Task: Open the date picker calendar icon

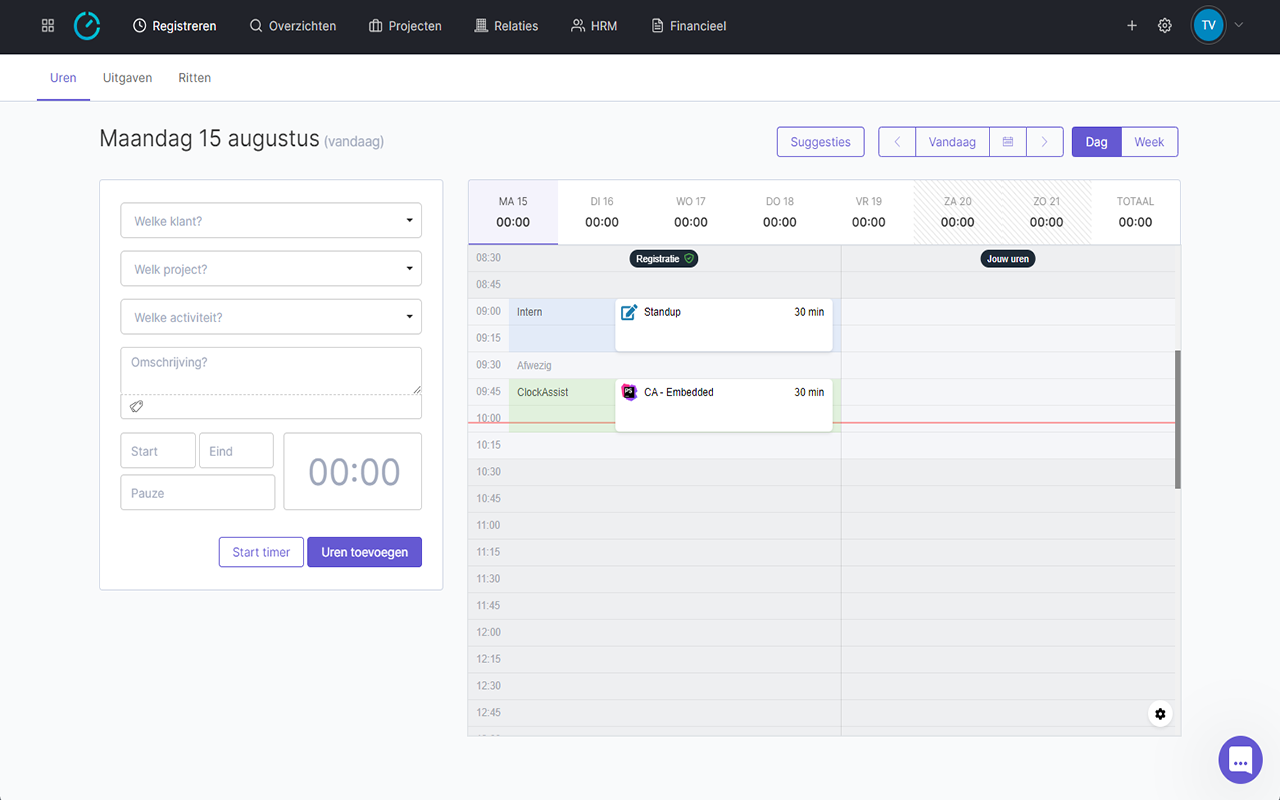Action: (x=1007, y=141)
